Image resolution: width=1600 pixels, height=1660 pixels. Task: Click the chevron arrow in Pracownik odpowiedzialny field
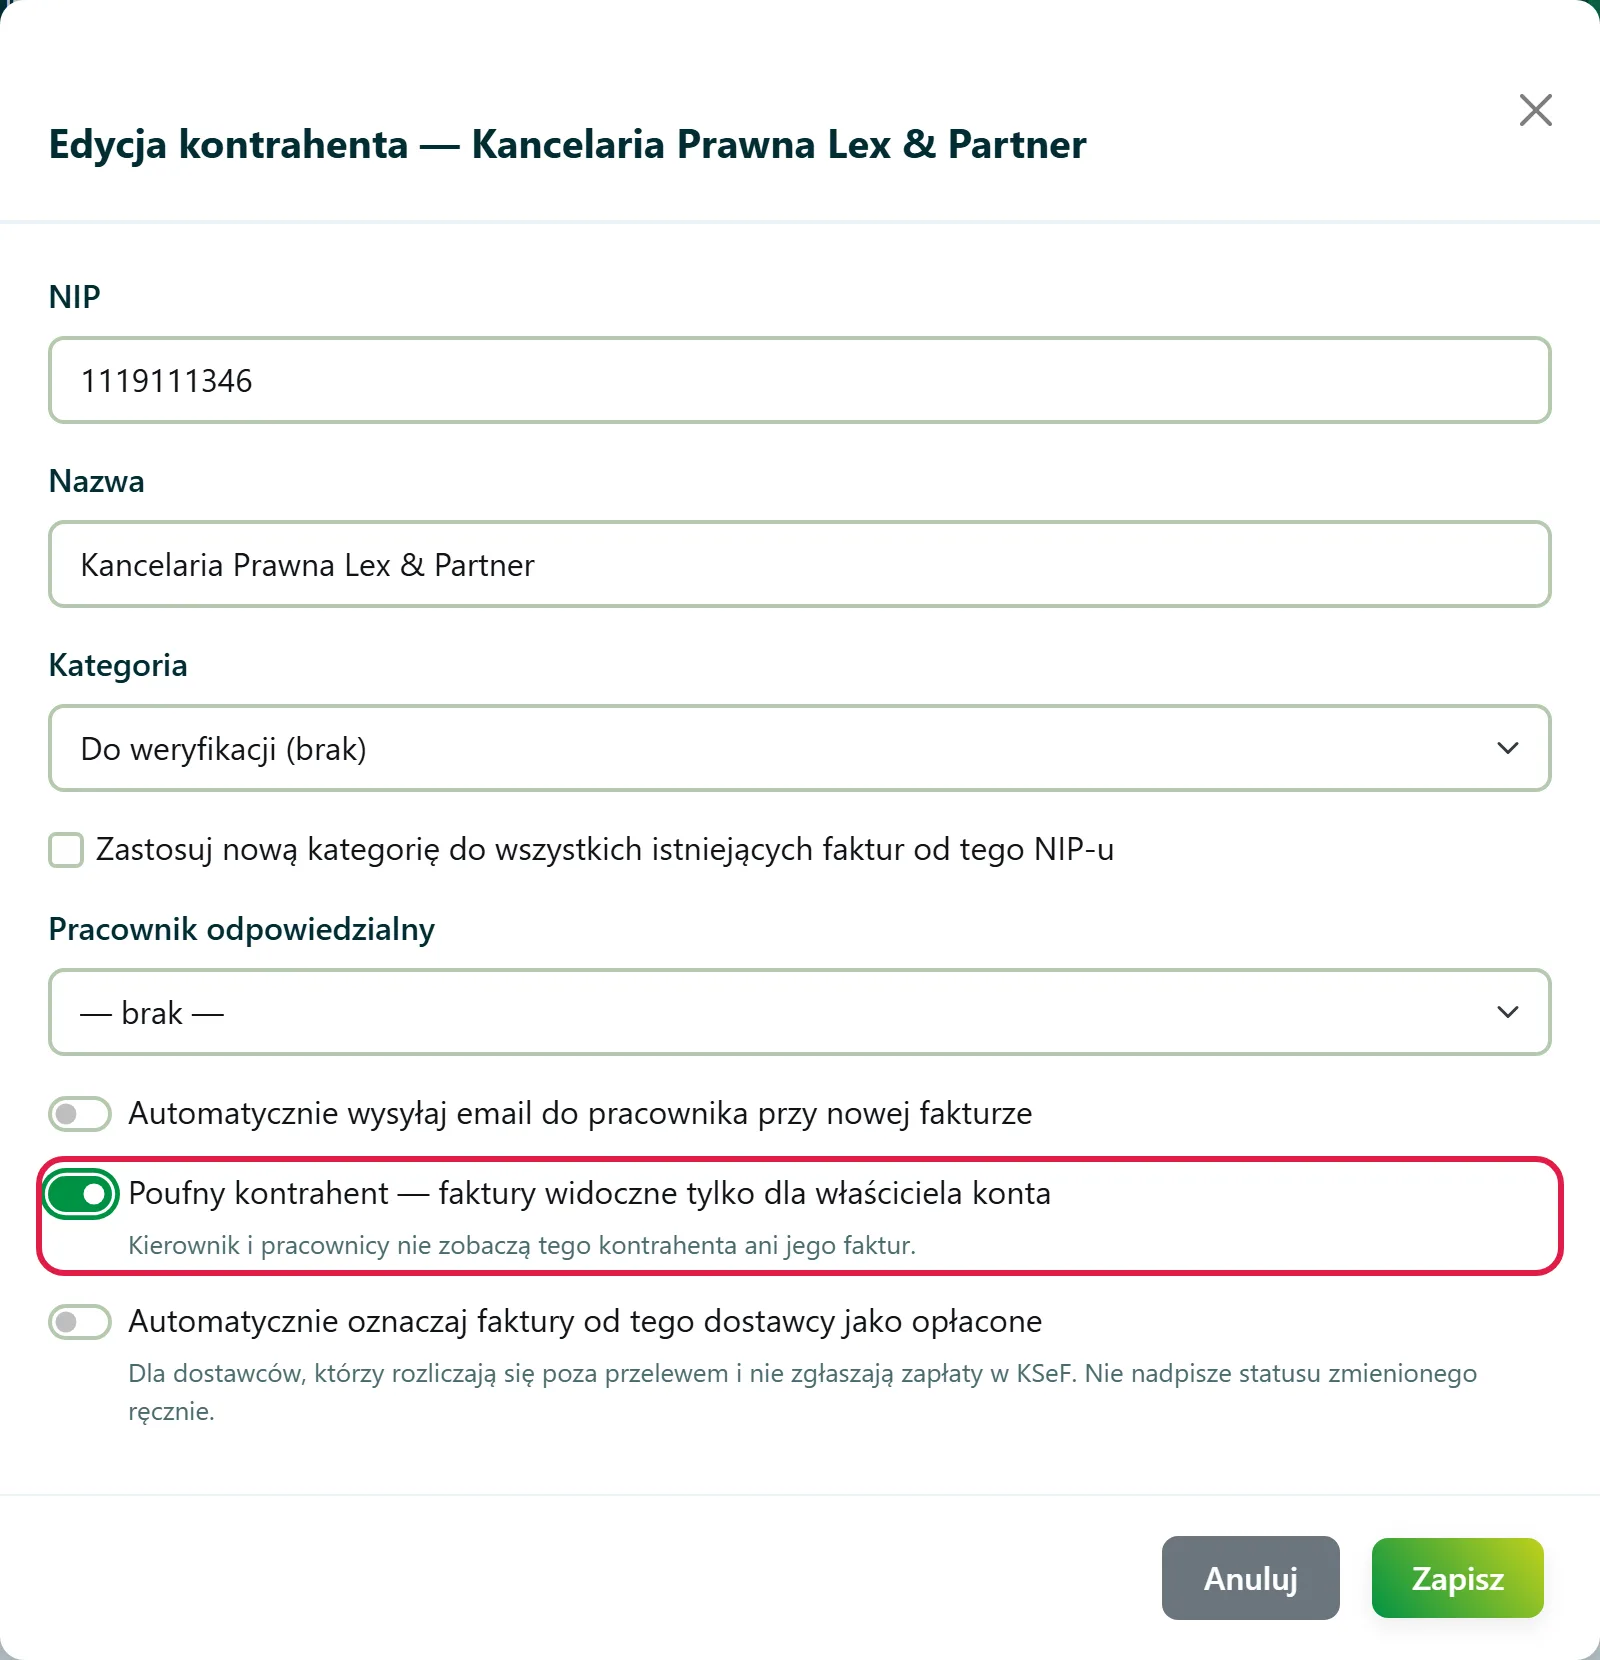coord(1508,1012)
